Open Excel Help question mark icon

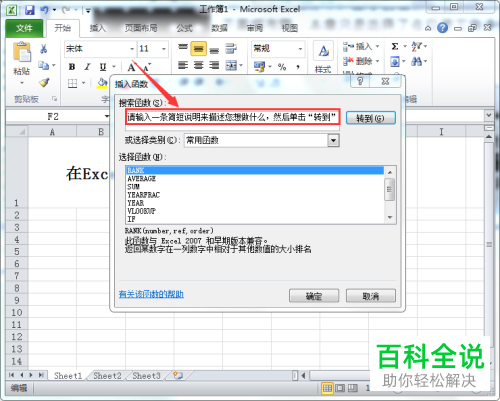coord(442,28)
